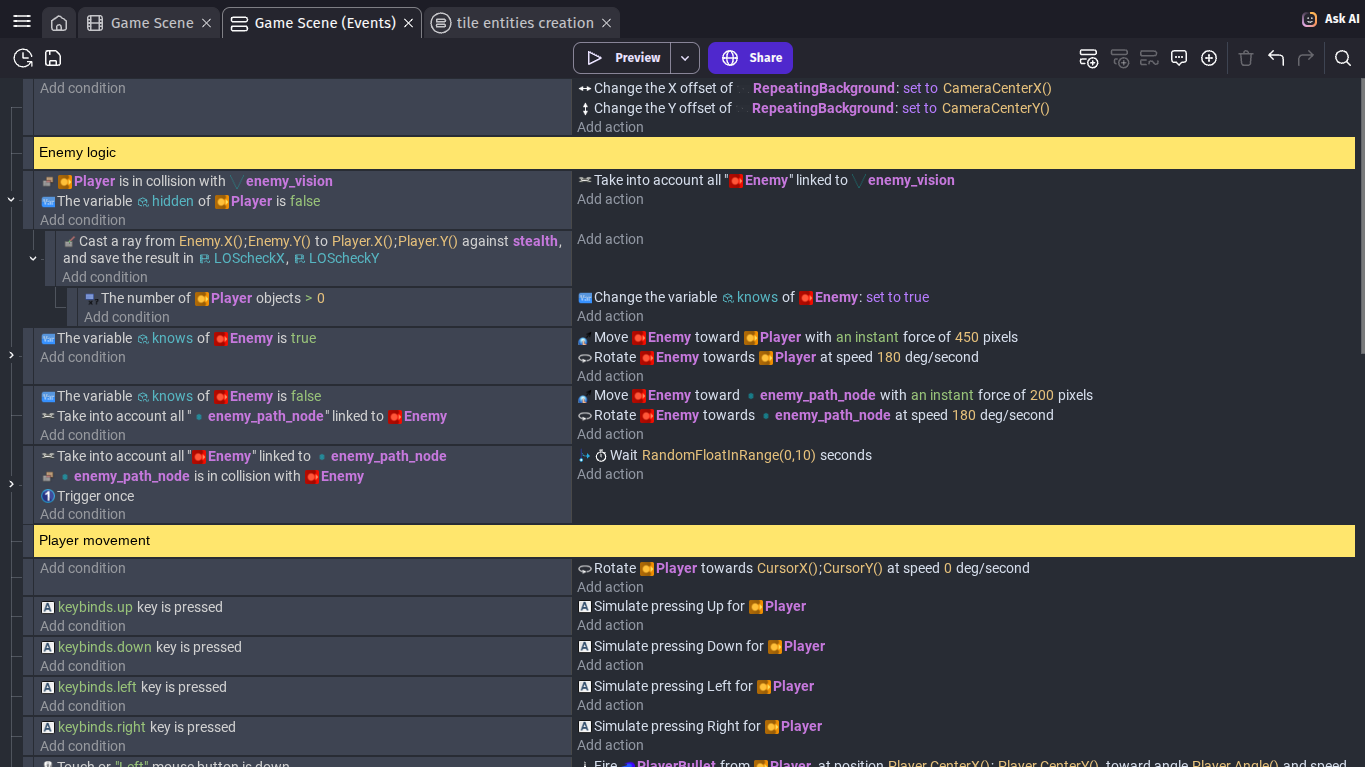Viewport: 1365px width, 767px height.
Task: Expand the 'knows of Enemy is true' event
Action: point(11,355)
